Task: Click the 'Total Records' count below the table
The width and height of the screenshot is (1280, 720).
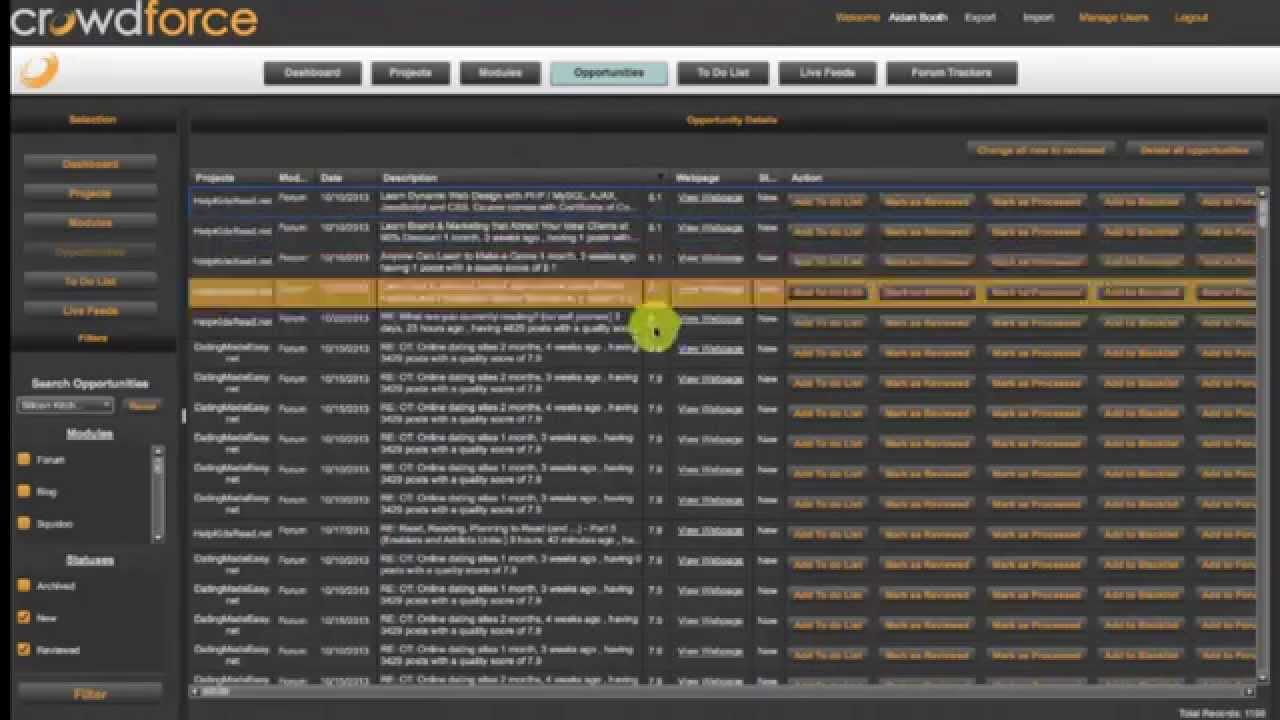Action: (x=1222, y=713)
